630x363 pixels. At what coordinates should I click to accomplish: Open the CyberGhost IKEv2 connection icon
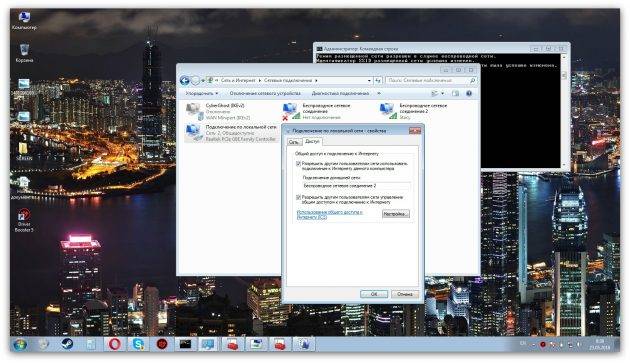pyautogui.click(x=194, y=111)
